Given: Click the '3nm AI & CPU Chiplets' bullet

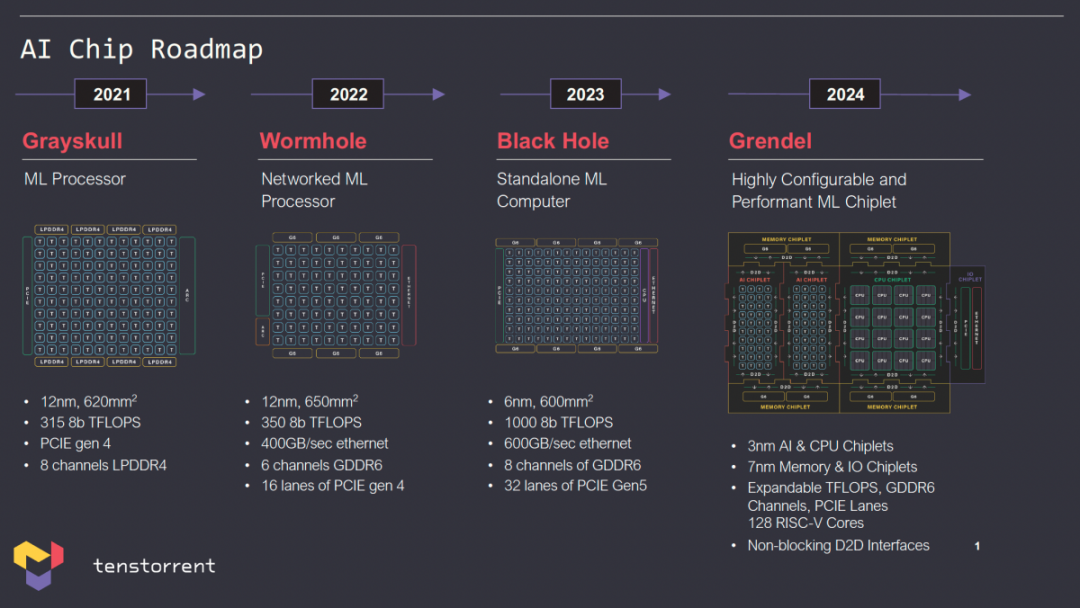Looking at the screenshot, I should 820,446.
